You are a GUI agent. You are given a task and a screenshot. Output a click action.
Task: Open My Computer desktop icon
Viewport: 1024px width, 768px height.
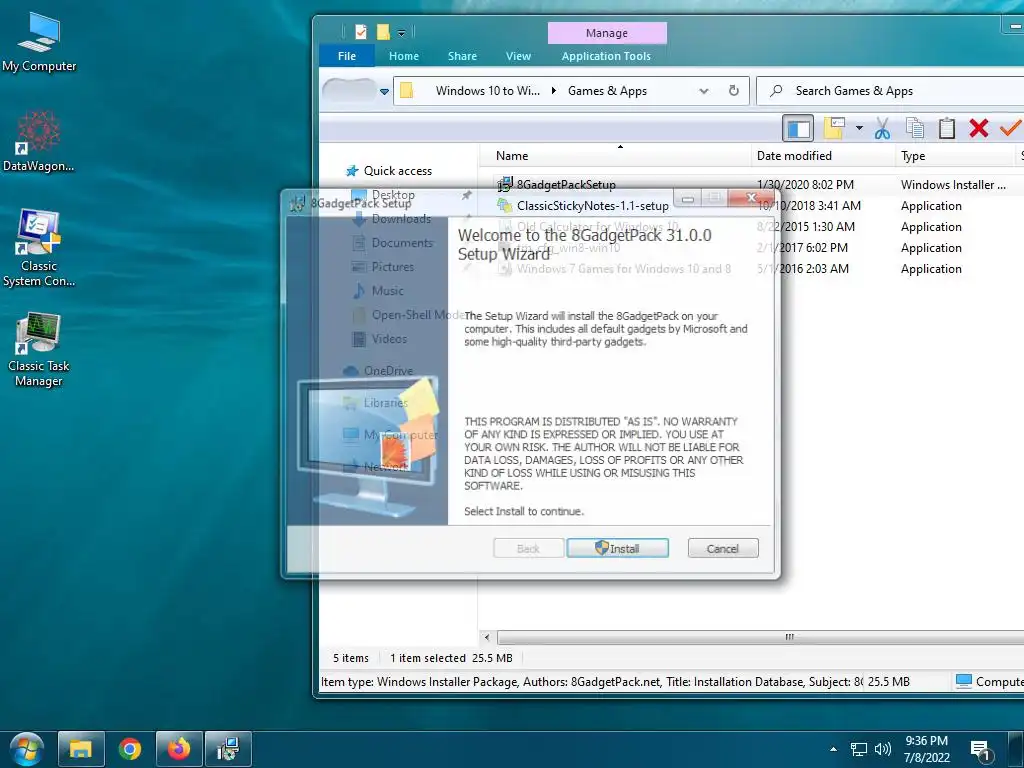pyautogui.click(x=39, y=42)
